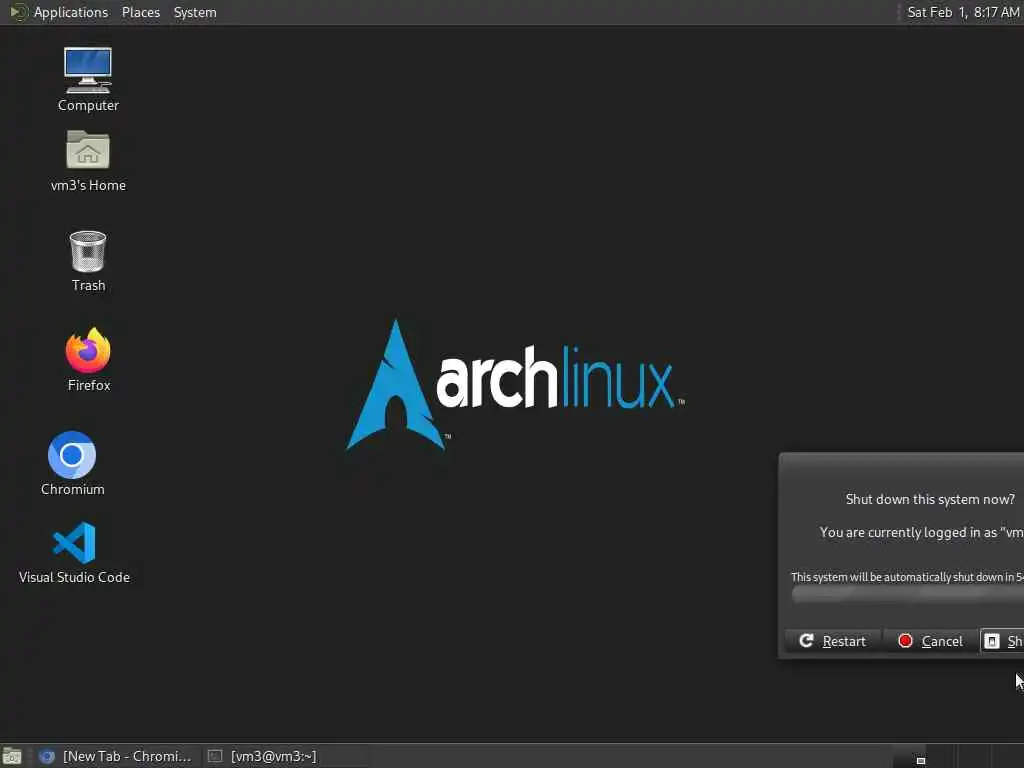Open the System menu

click(195, 12)
